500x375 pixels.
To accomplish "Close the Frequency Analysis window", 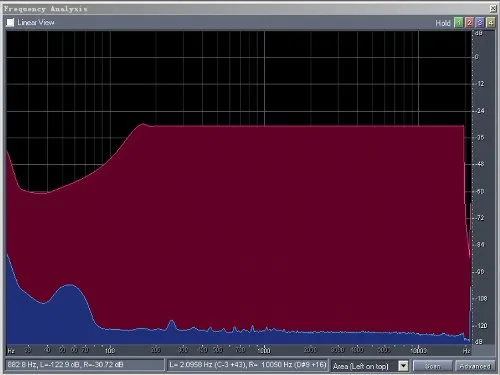I will (x=493, y=8).
